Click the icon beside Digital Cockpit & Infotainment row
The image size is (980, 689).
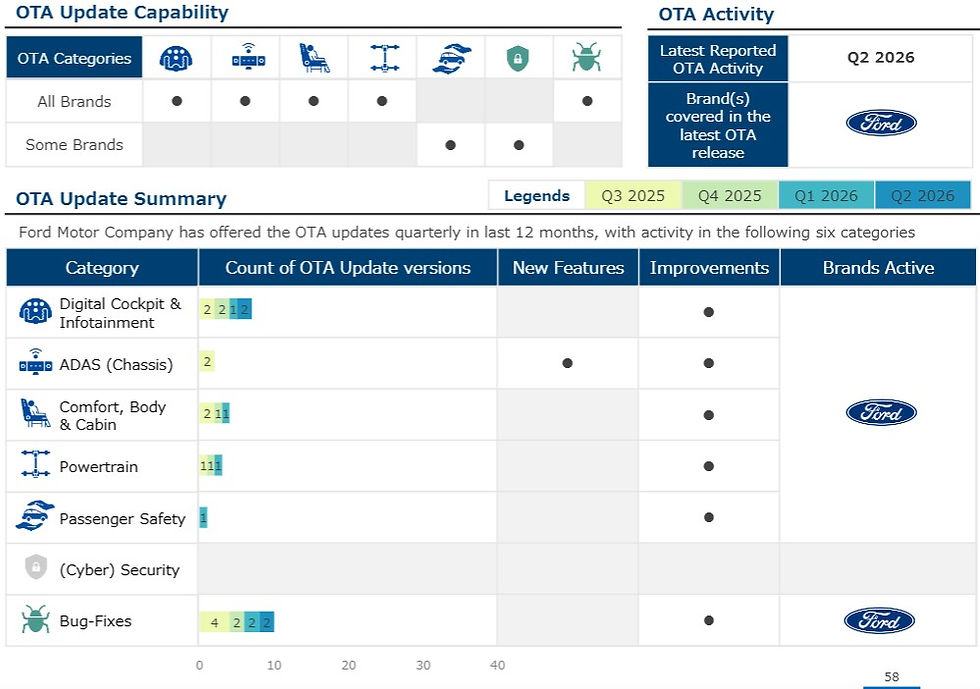[x=36, y=311]
